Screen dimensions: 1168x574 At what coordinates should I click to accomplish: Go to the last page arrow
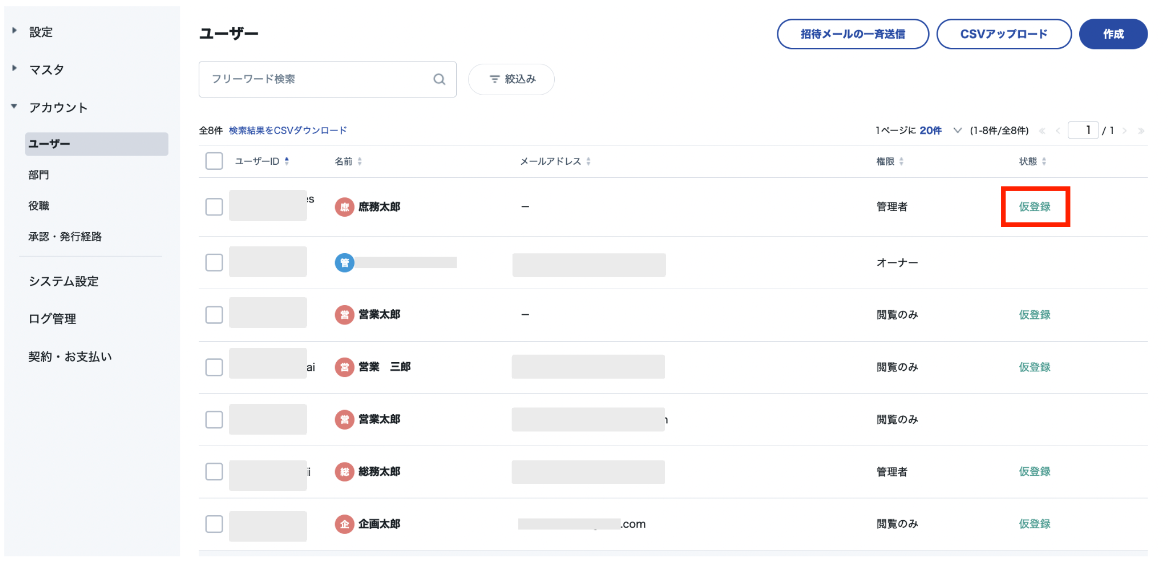click(x=1141, y=131)
